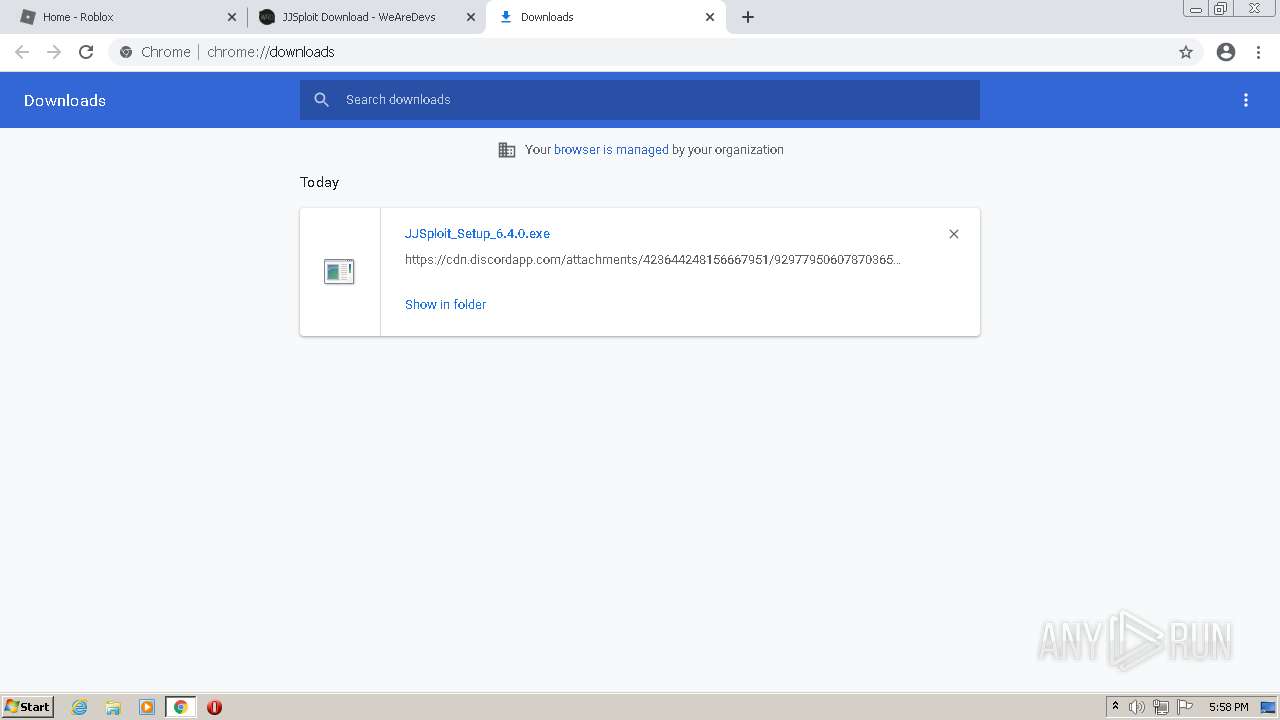Select the Downloads tab

pos(605,17)
